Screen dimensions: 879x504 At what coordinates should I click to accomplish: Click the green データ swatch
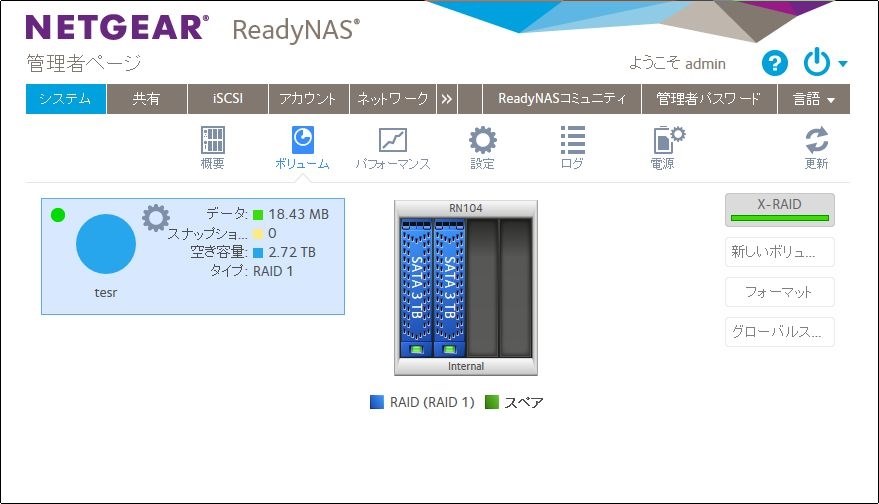click(258, 215)
